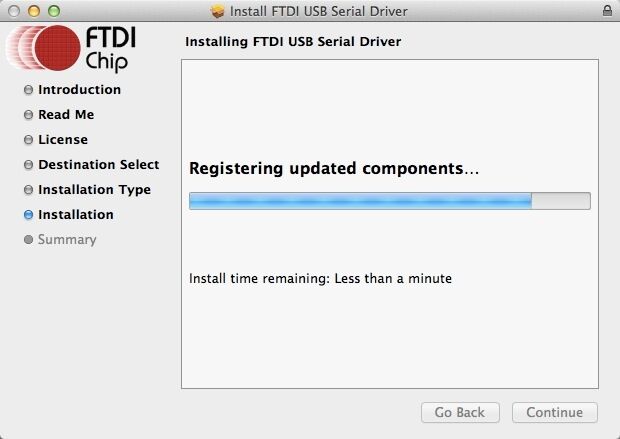Click the "Install time remaining" message
Image resolution: width=620 pixels, height=439 pixels.
[320, 278]
